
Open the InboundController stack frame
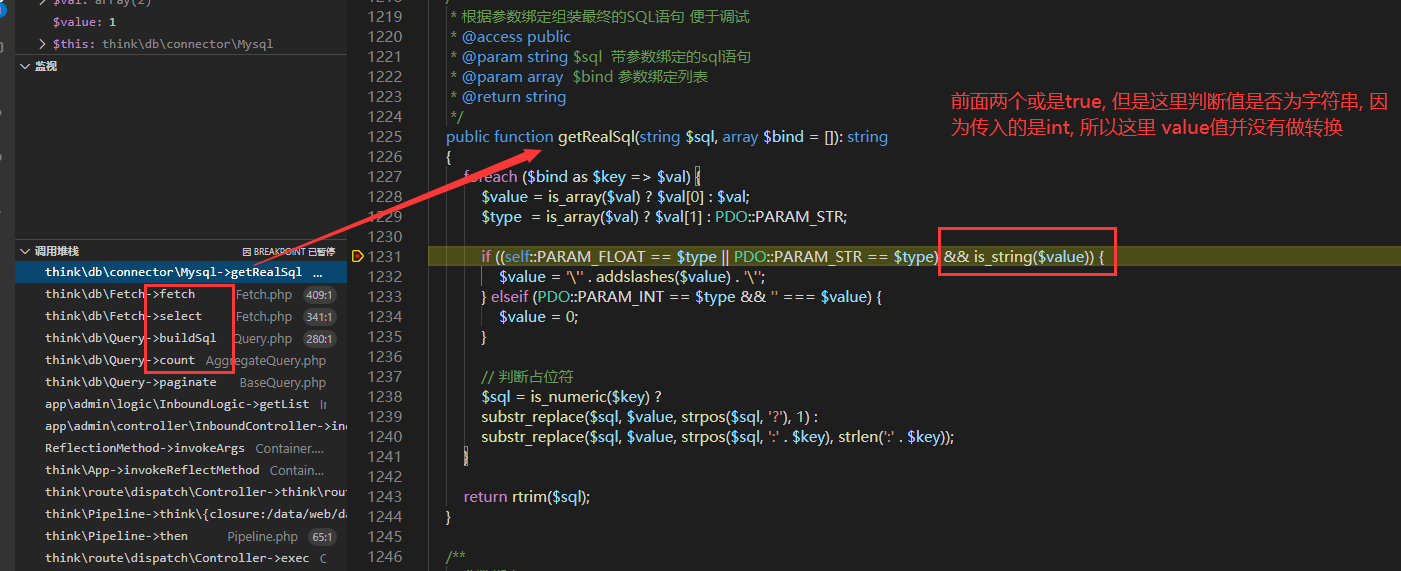(x=181, y=426)
